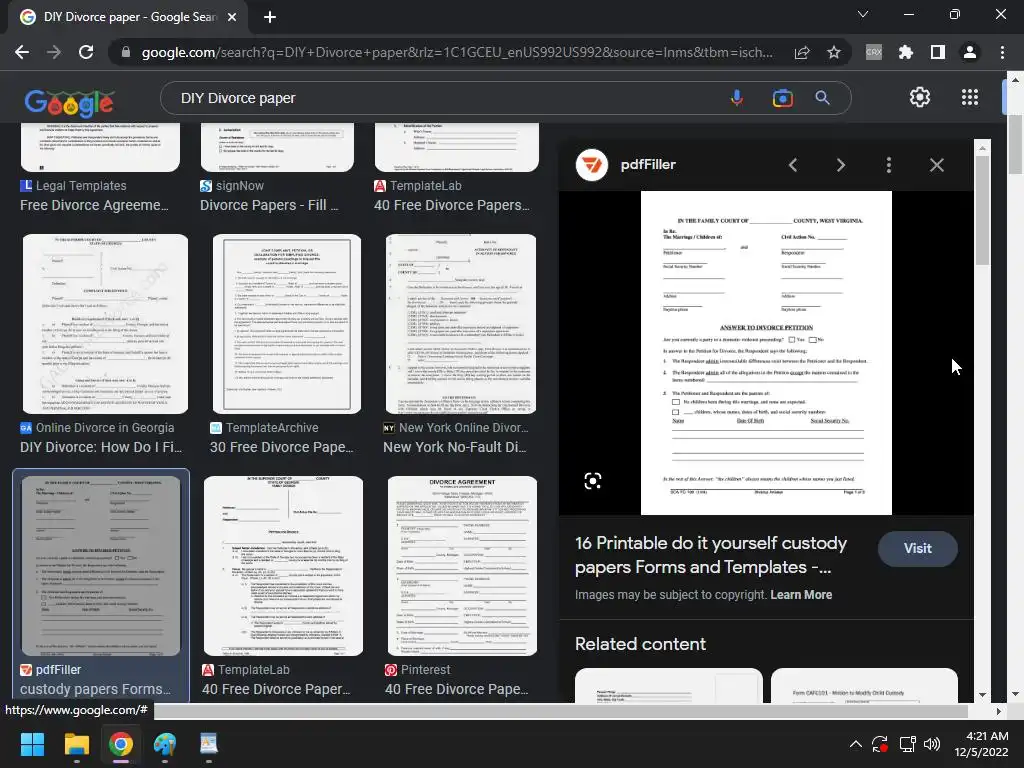Screen dimensions: 1024x768
Task: Open the Motion to Modify Child Custody related thumbnail
Action: coord(864,686)
